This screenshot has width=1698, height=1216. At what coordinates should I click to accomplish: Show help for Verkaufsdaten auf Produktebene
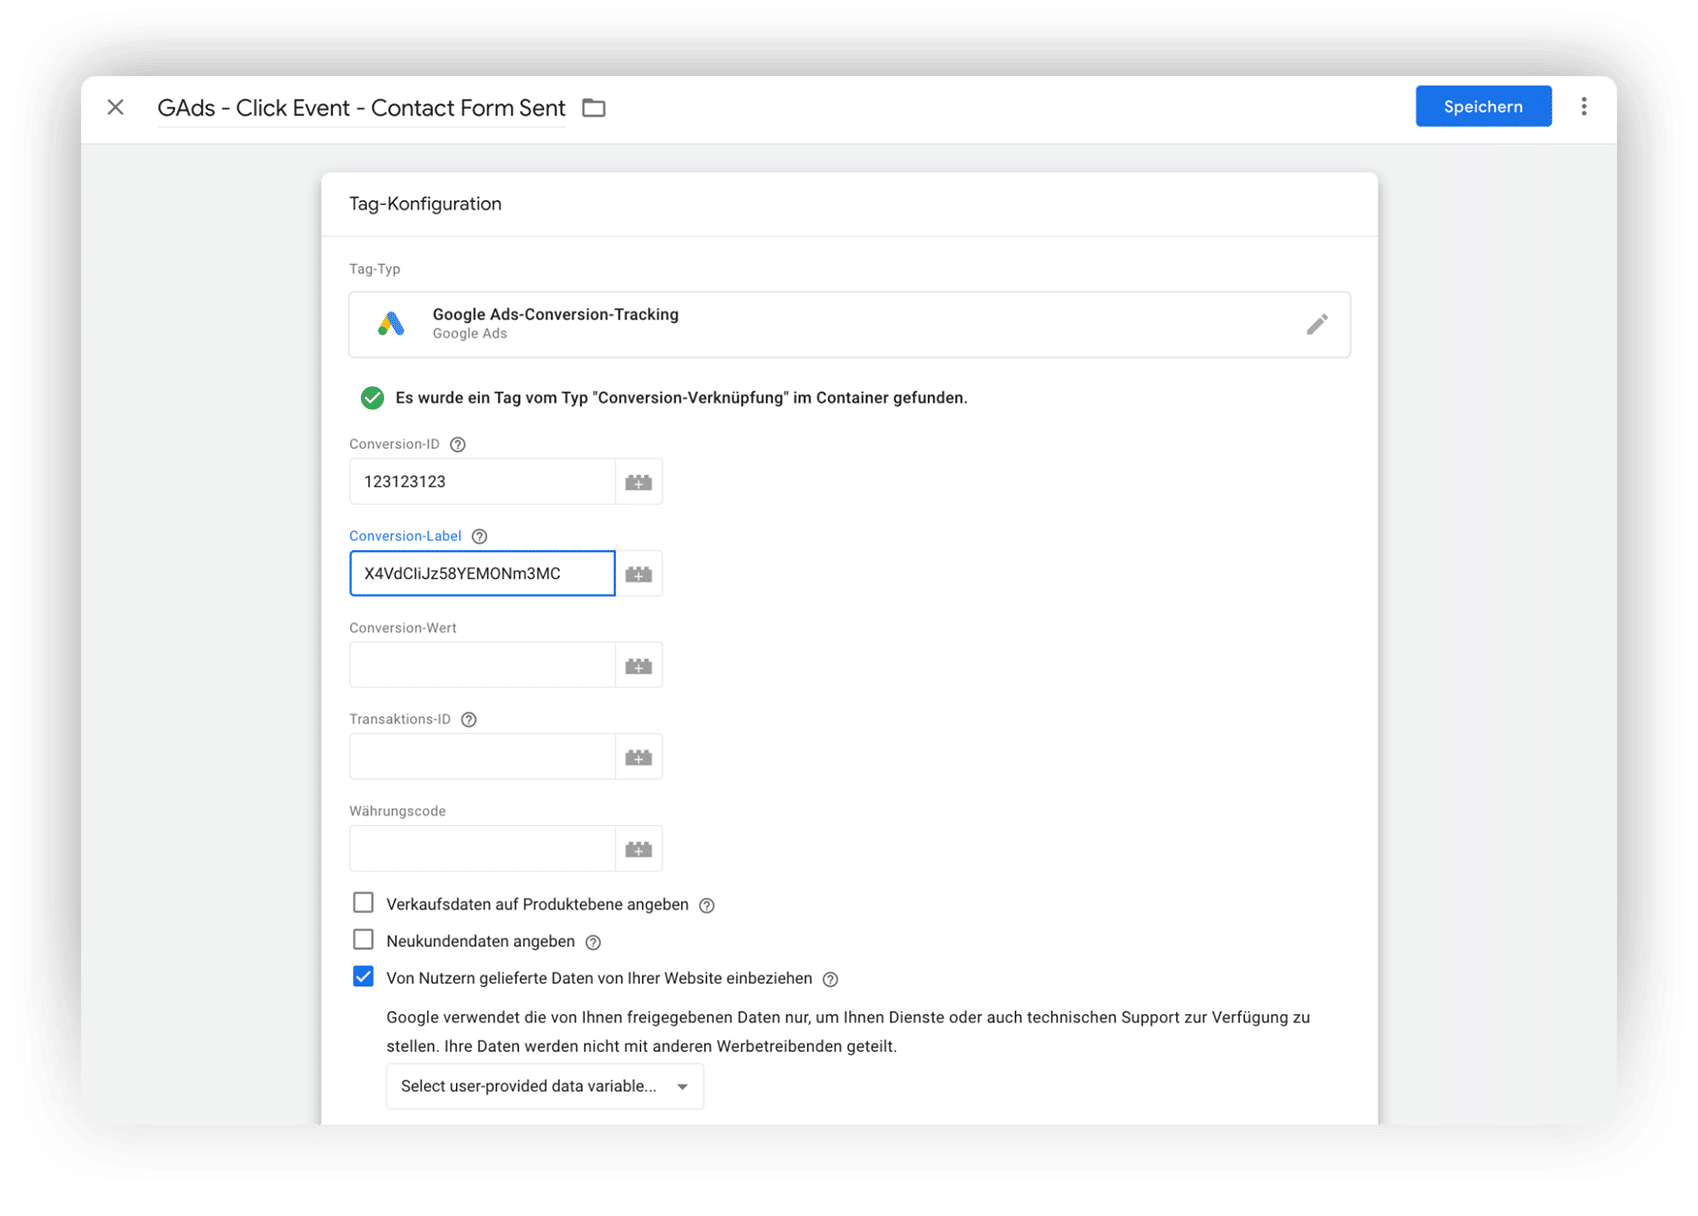[707, 905]
